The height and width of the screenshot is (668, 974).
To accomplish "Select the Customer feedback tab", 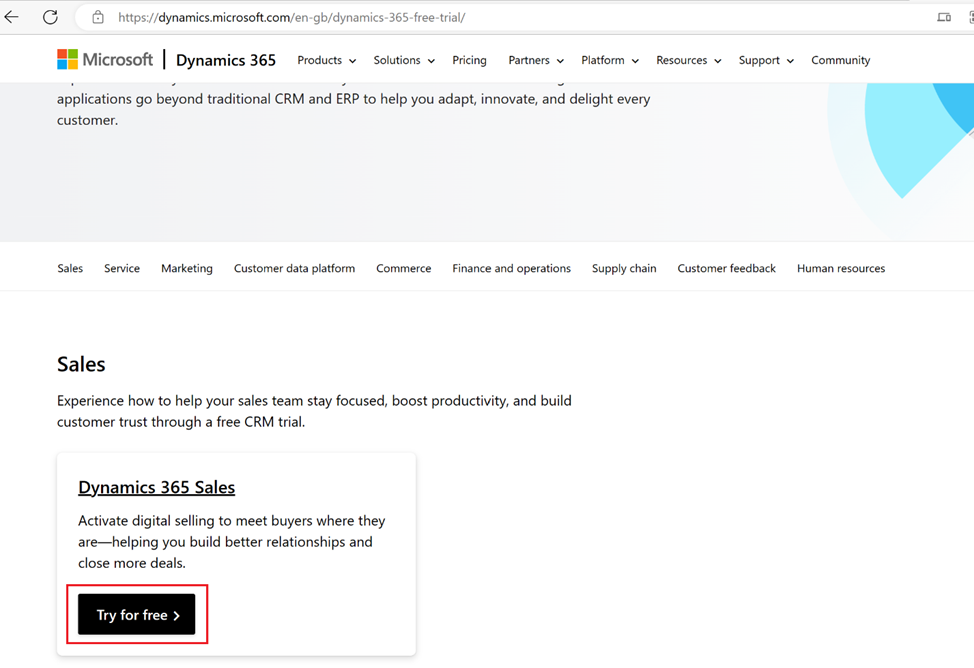I will click(x=727, y=268).
